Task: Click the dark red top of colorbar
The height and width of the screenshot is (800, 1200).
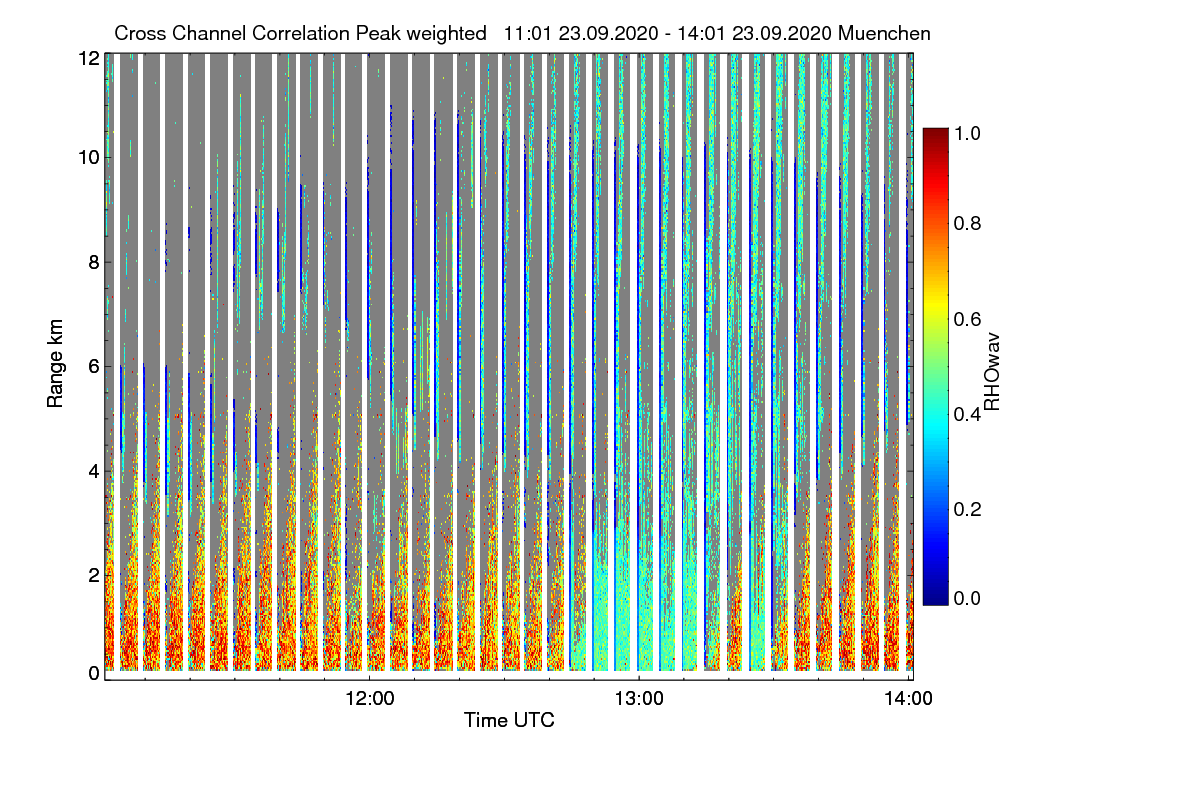Action: coord(935,134)
